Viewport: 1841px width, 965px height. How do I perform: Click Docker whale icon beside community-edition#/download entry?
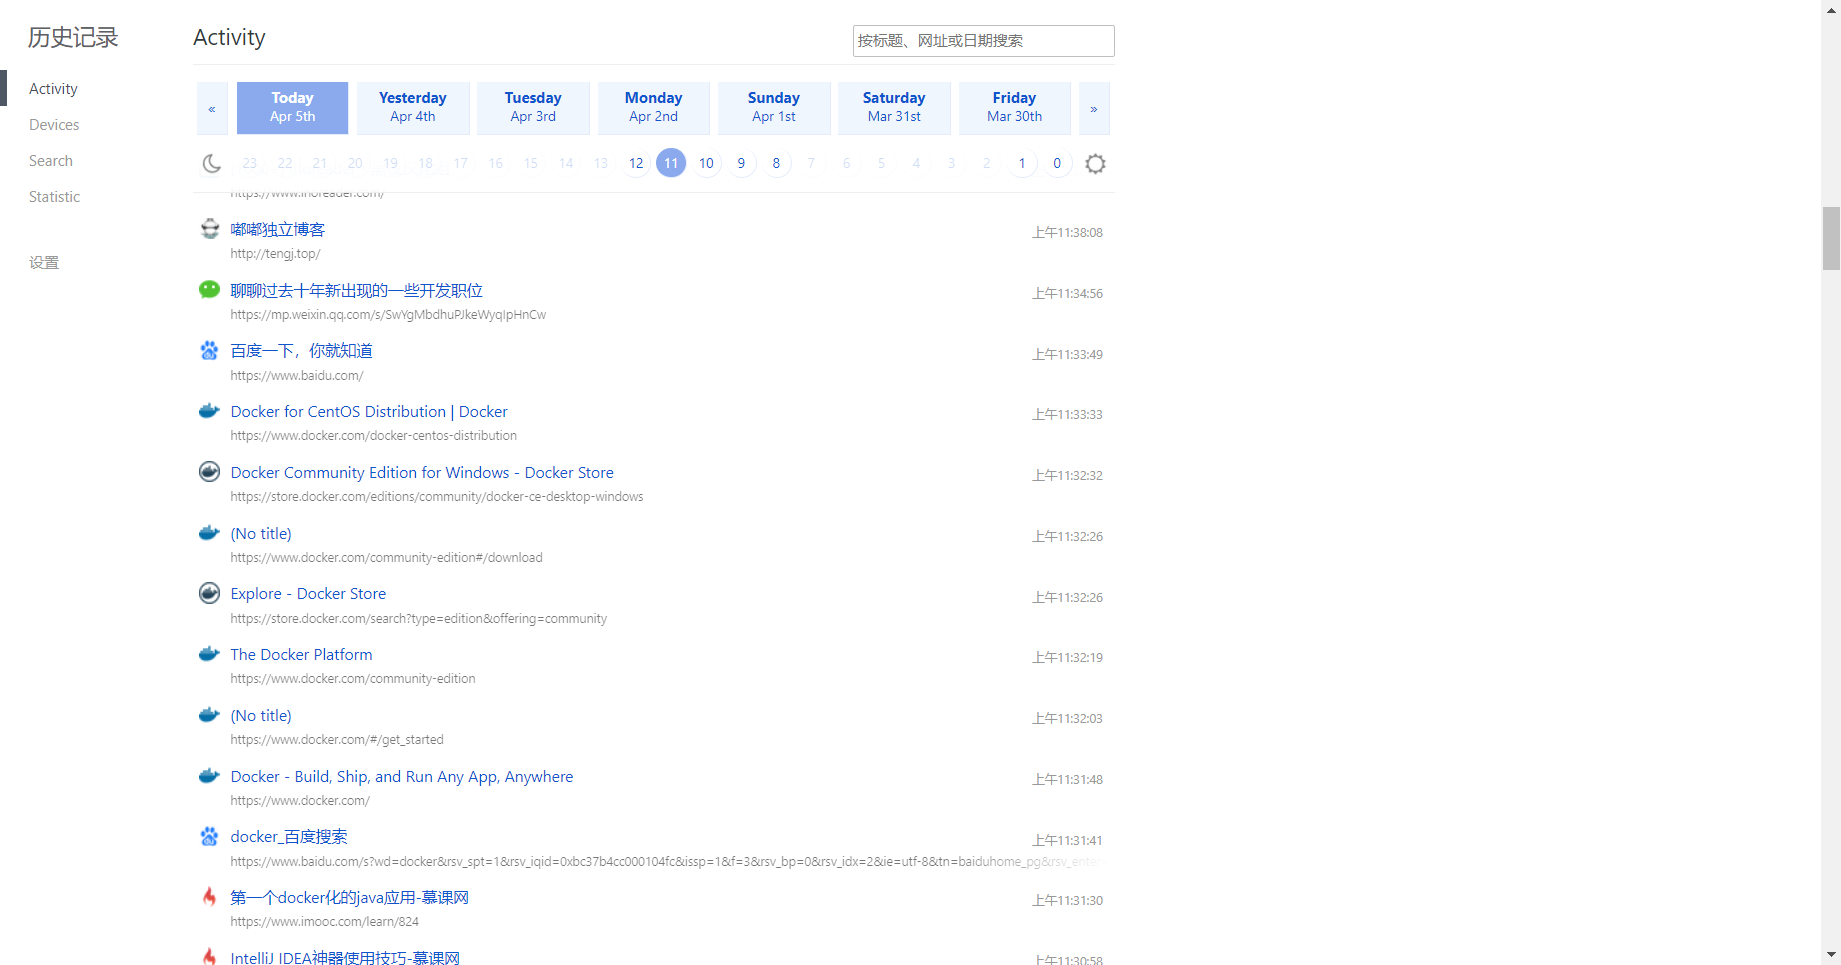(209, 533)
